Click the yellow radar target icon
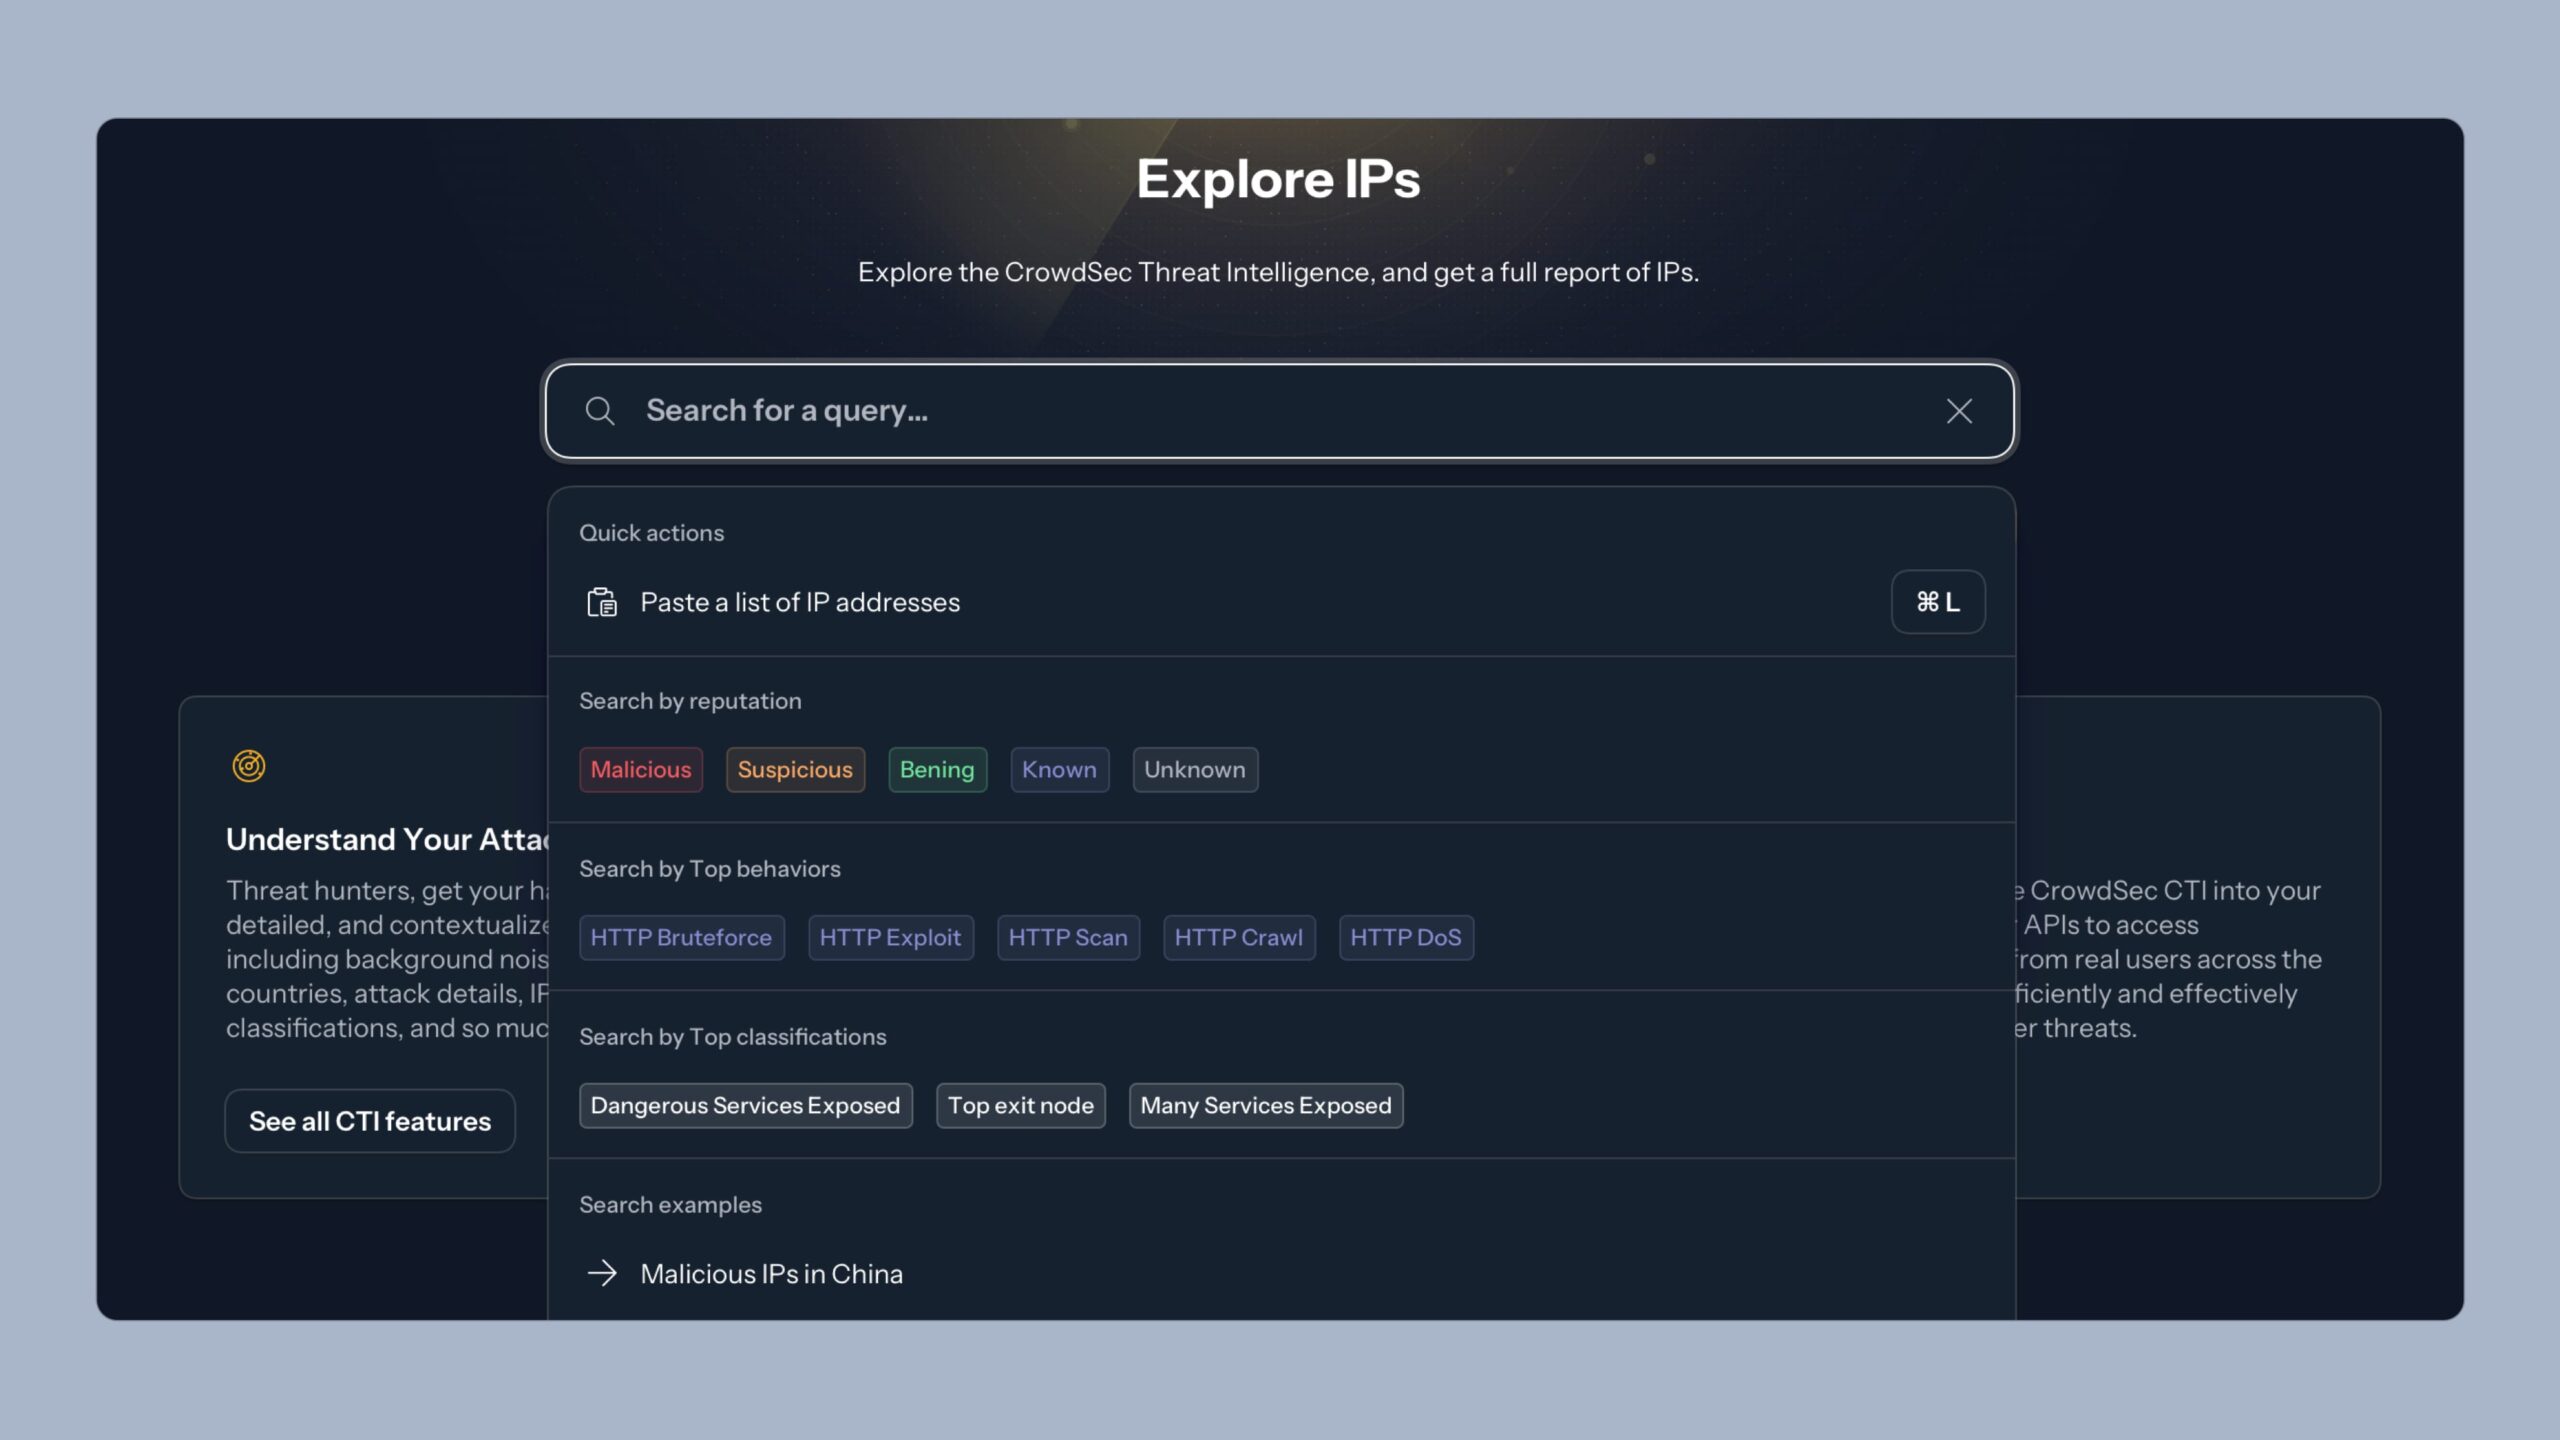Screen dimensions: 2560x1440 pos(249,766)
